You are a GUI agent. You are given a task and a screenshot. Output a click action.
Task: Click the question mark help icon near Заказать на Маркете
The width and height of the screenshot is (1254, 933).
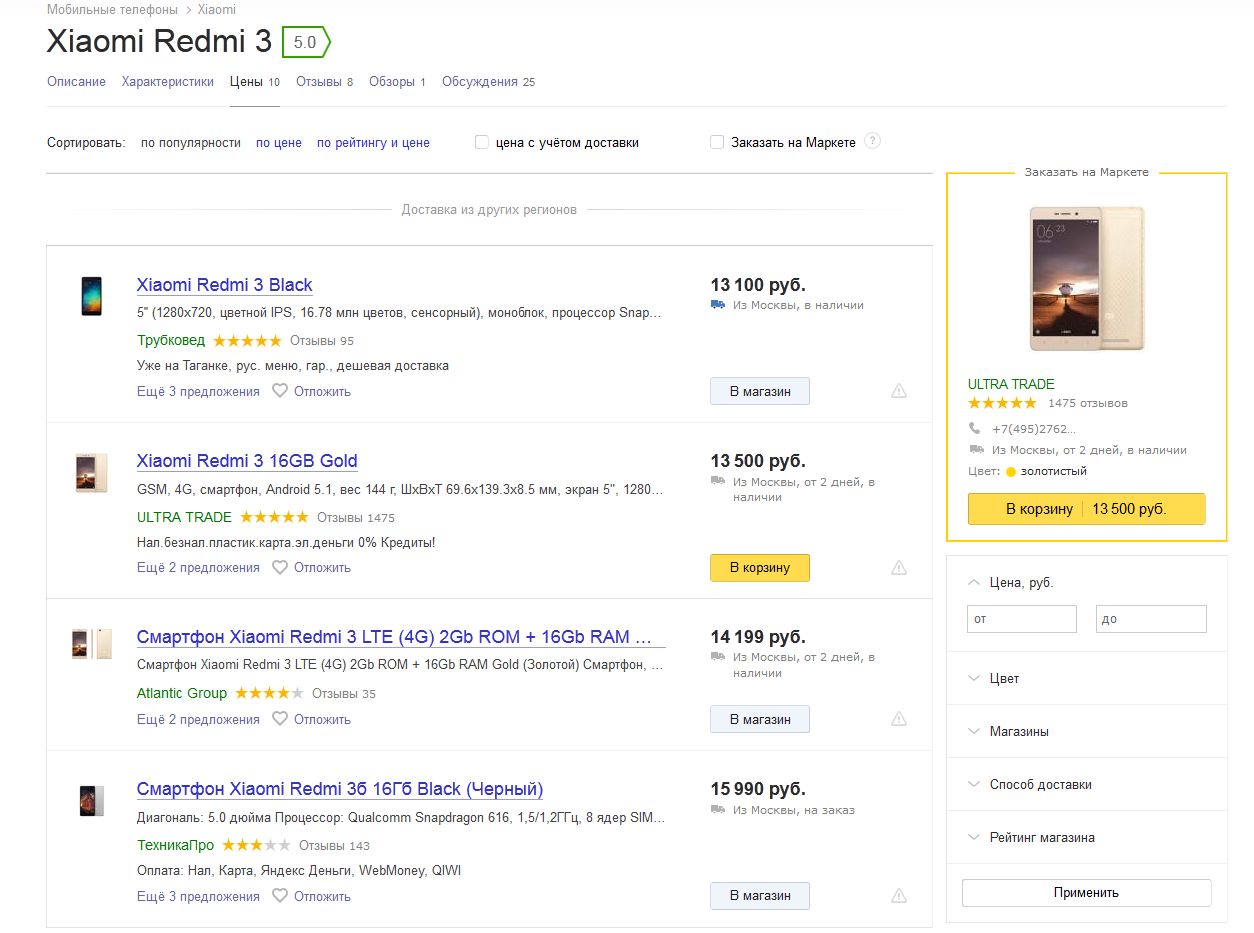point(872,141)
